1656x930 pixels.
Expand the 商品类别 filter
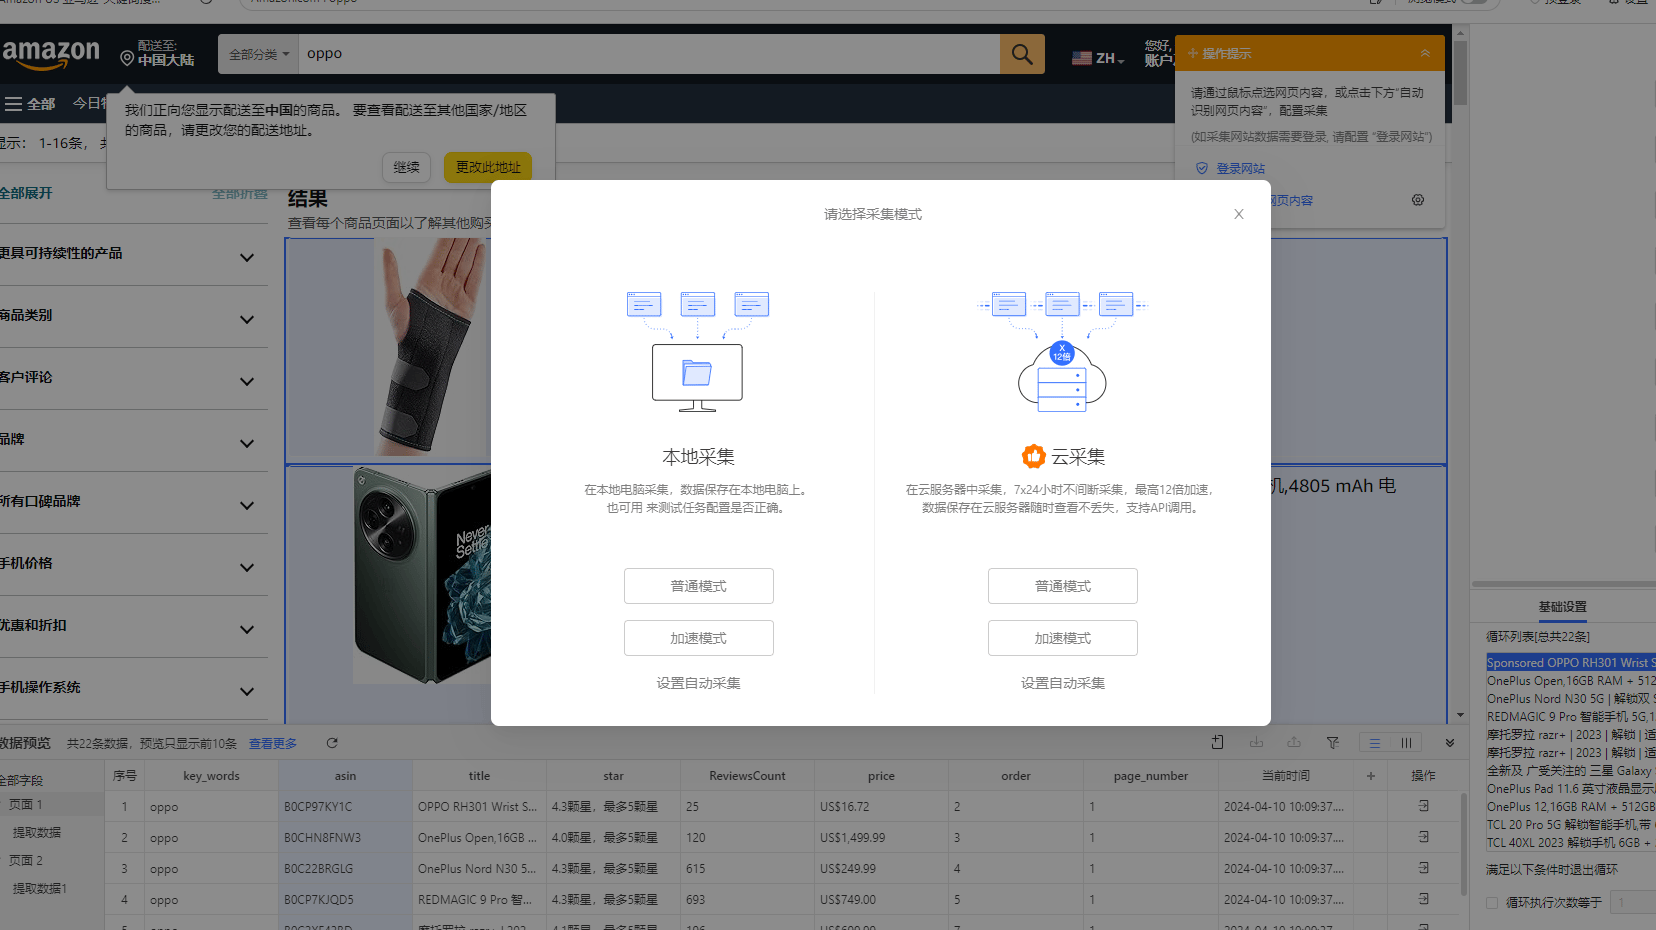247,319
